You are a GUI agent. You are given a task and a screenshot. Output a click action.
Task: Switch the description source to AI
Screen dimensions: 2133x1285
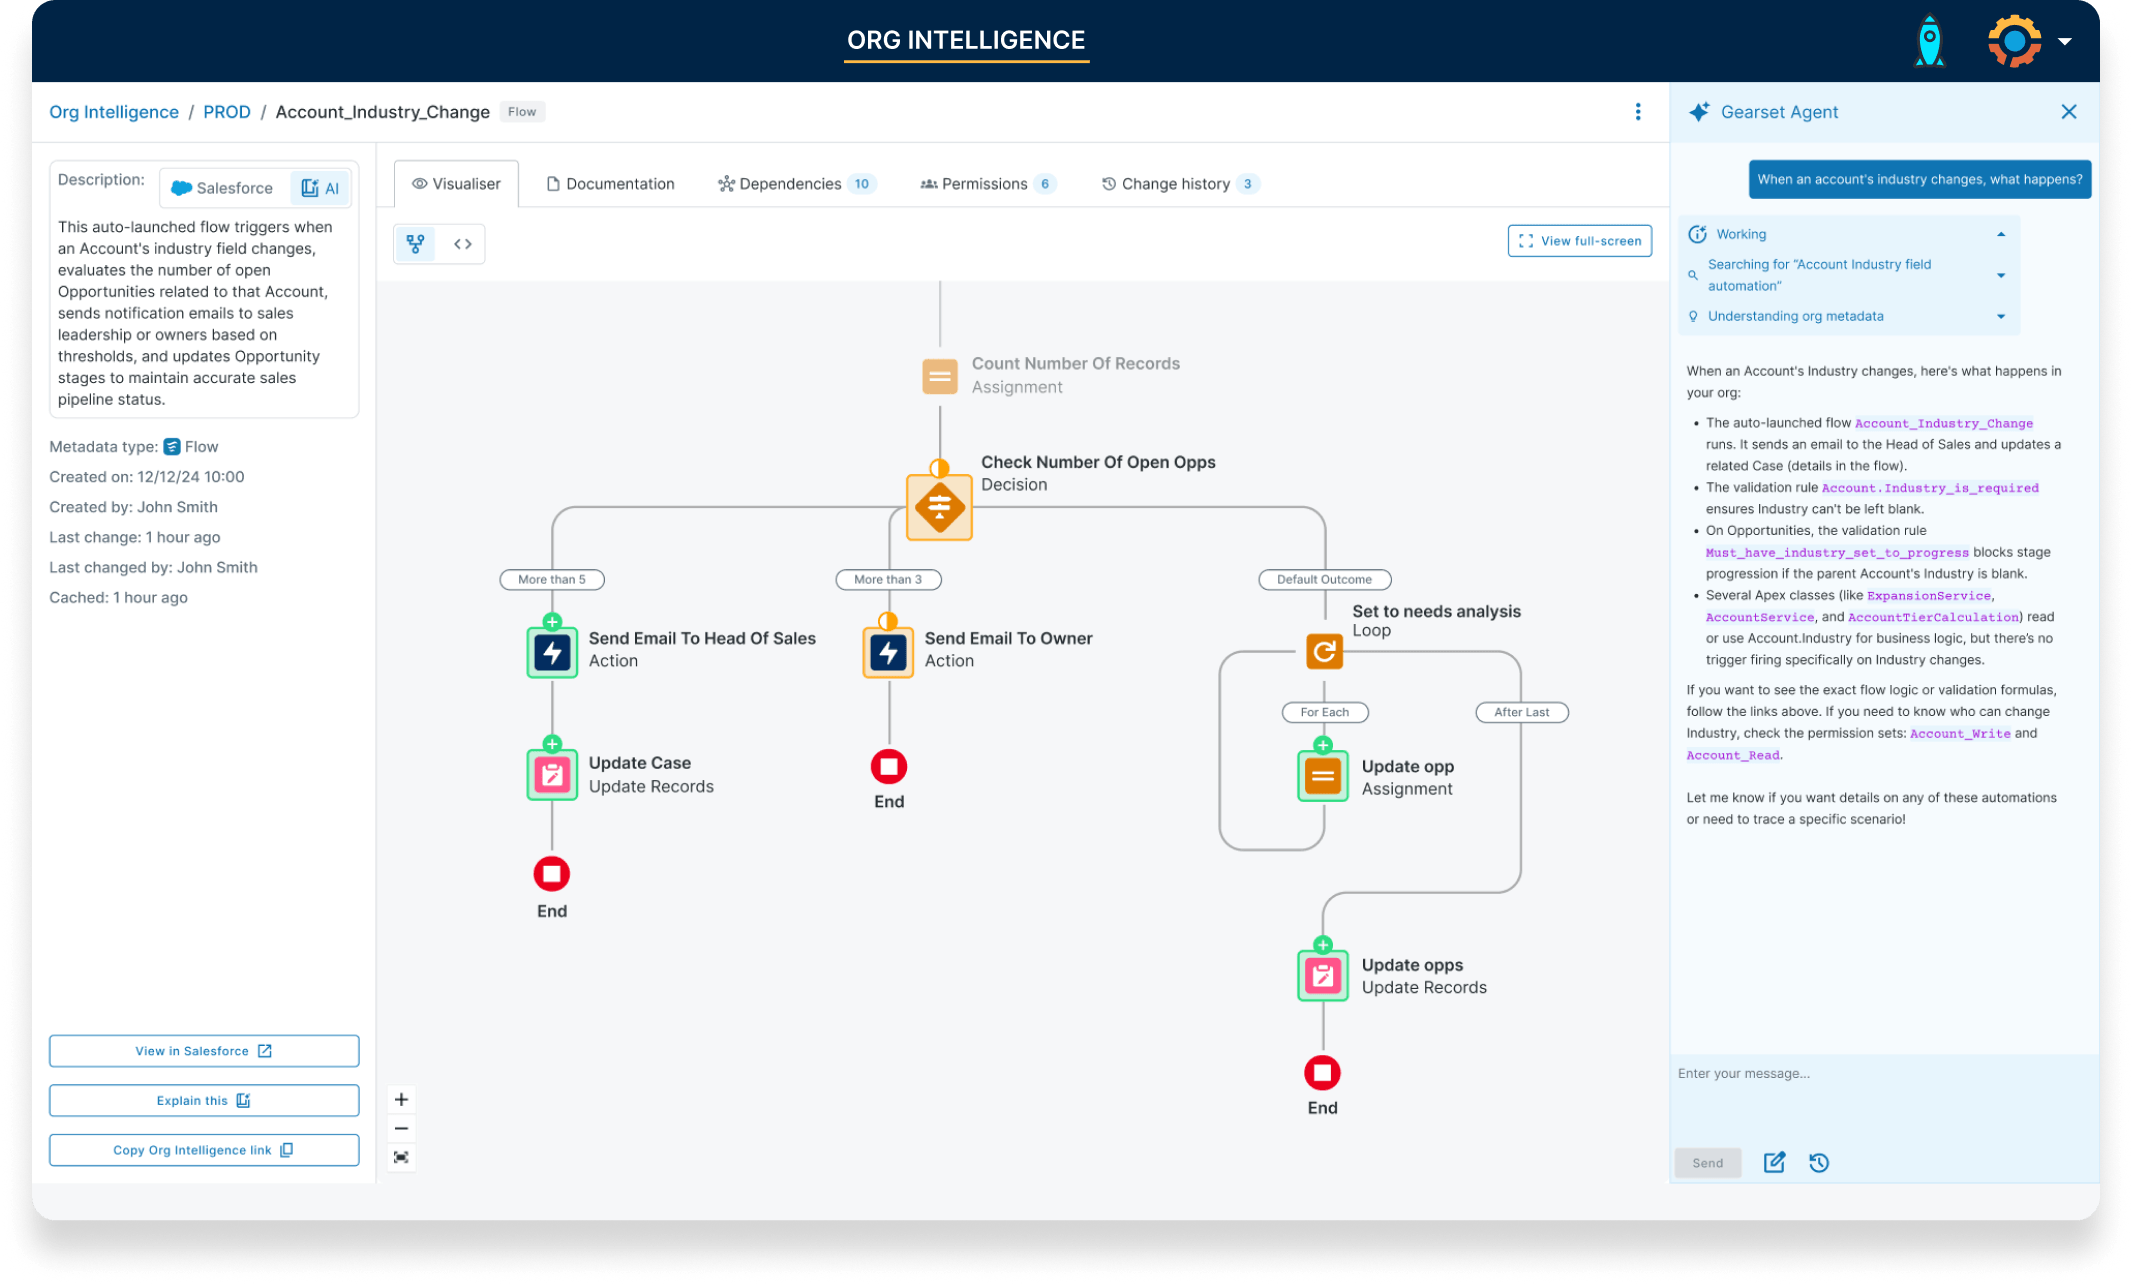click(319, 187)
